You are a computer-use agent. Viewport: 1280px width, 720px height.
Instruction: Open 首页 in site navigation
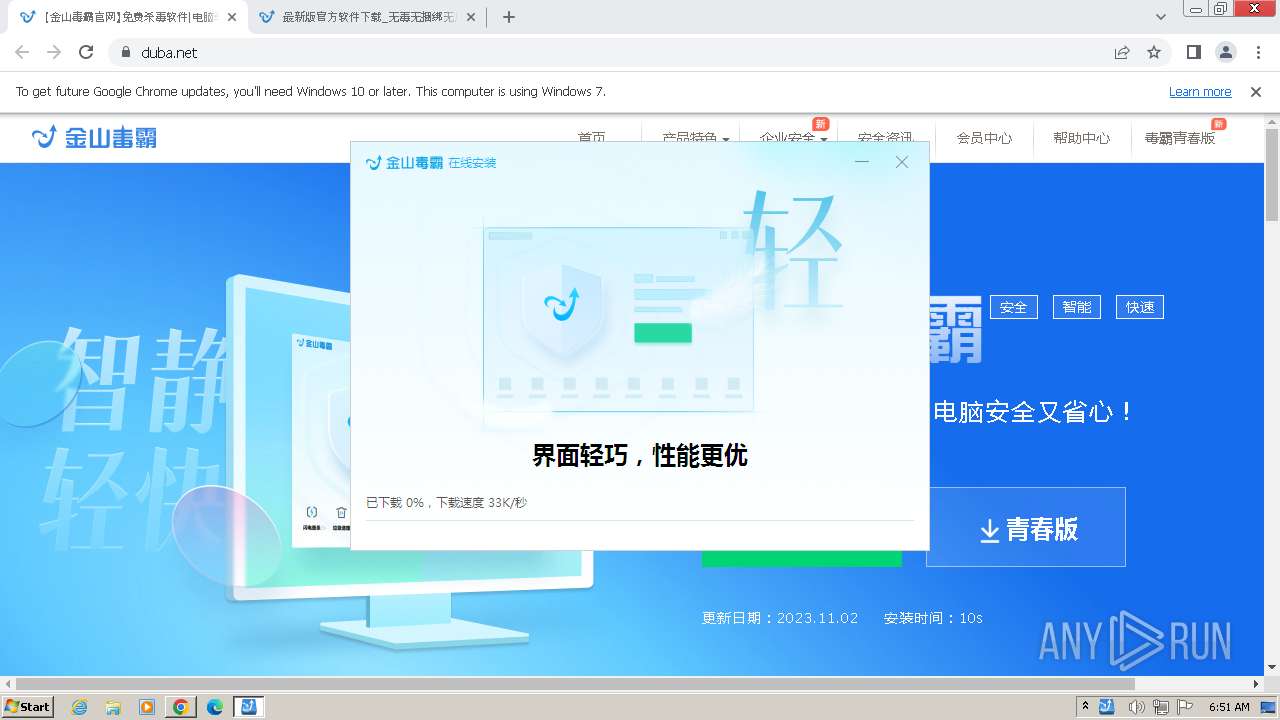(592, 138)
